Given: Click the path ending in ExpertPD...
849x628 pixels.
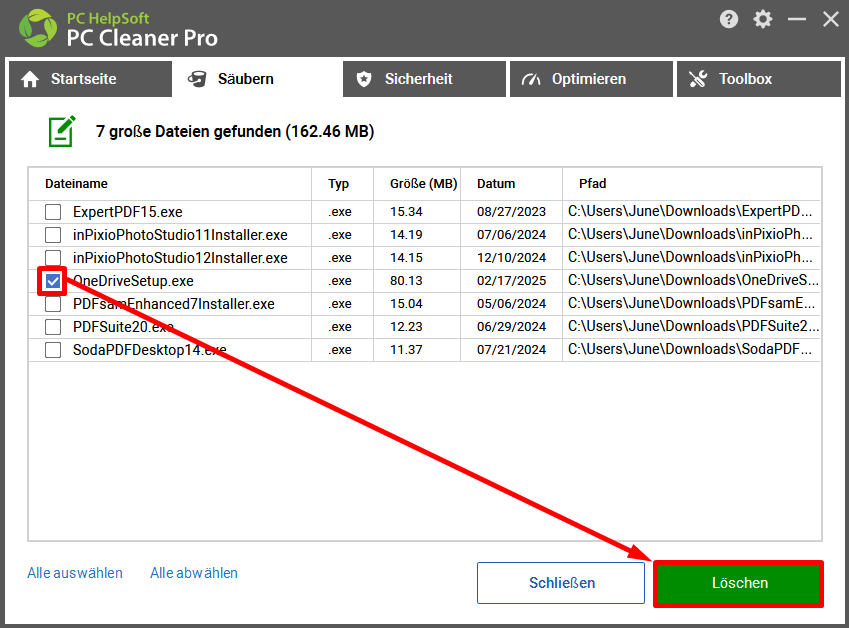Looking at the screenshot, I should (690, 211).
